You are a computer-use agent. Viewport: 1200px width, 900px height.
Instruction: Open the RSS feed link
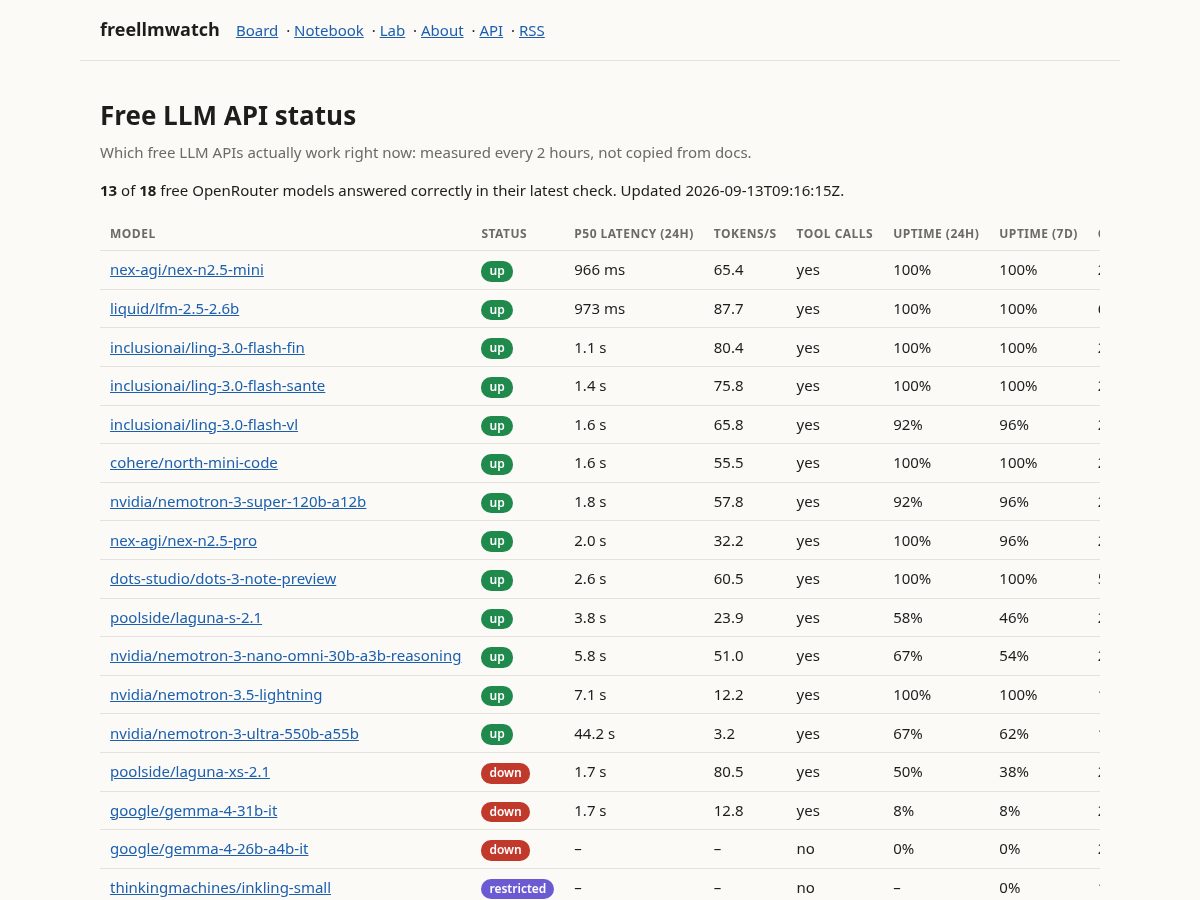pyautogui.click(x=532, y=31)
